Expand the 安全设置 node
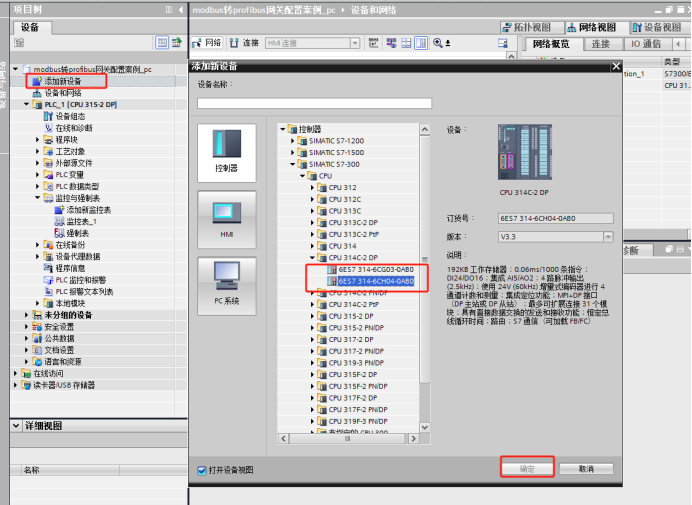The height and width of the screenshot is (505, 692). (x=26, y=327)
